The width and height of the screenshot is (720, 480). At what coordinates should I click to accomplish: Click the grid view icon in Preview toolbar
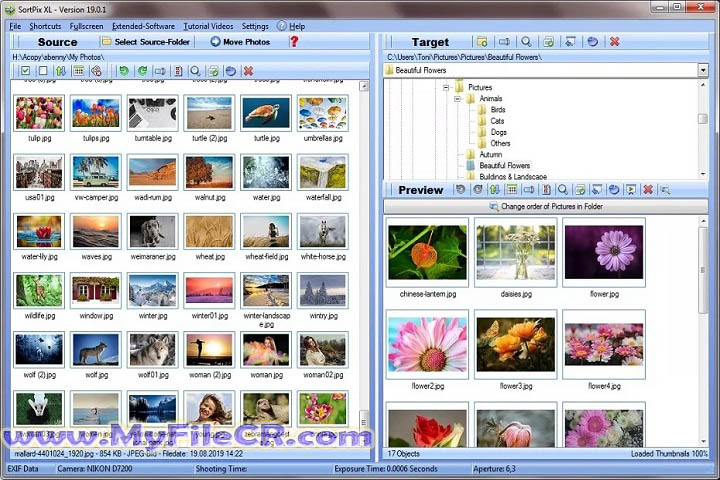[512, 189]
